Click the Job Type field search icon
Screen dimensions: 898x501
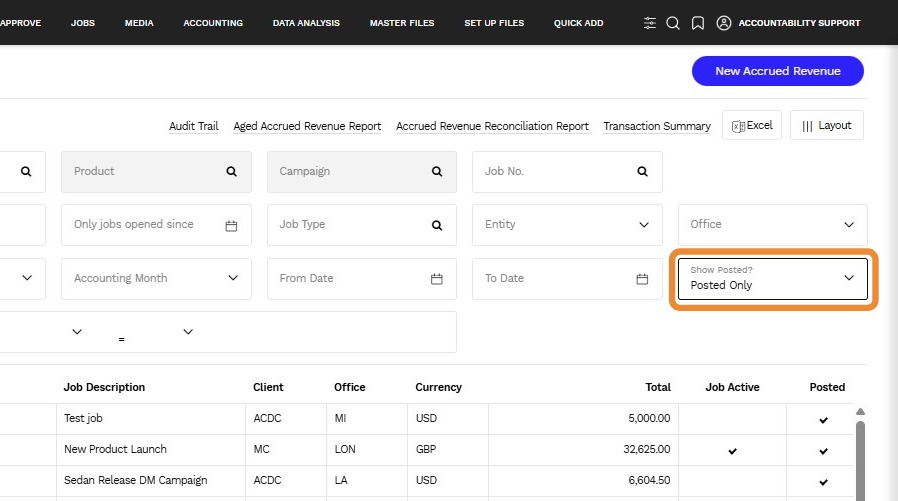(437, 225)
